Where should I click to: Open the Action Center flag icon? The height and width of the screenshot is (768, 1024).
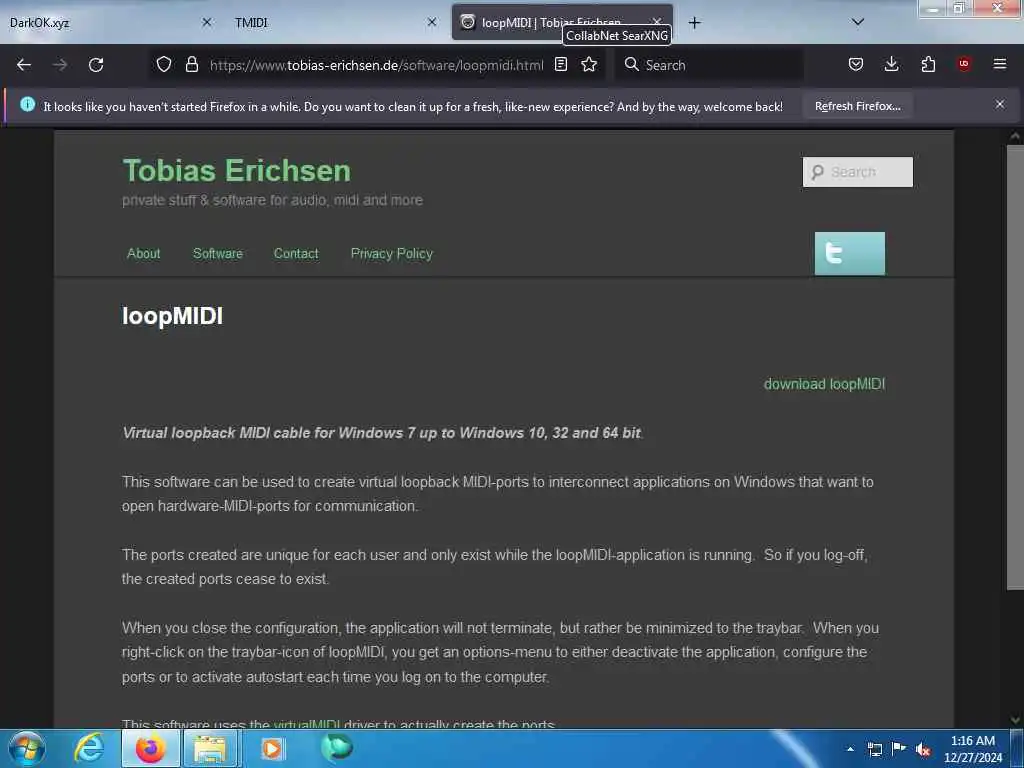tap(899, 749)
